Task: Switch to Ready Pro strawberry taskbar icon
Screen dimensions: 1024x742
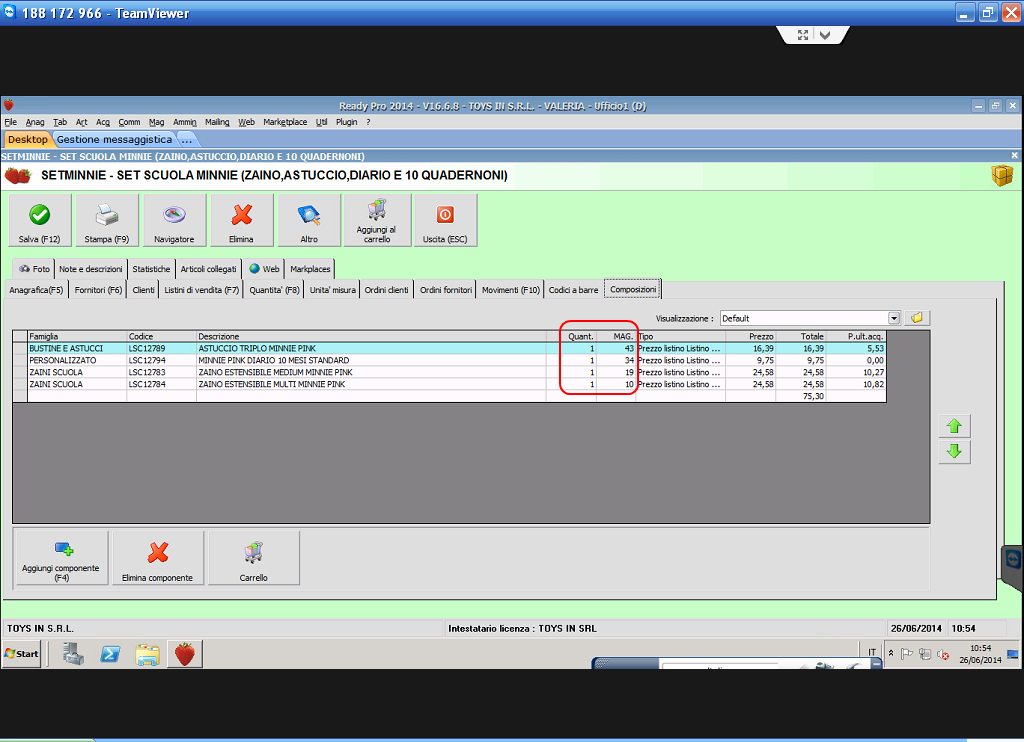Action: [x=185, y=654]
